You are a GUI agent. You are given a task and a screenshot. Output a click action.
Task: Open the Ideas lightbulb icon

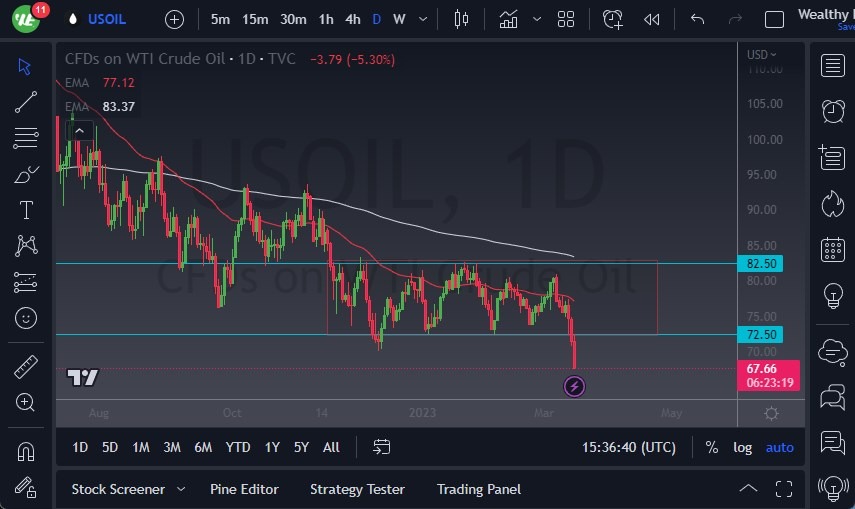tap(832, 296)
